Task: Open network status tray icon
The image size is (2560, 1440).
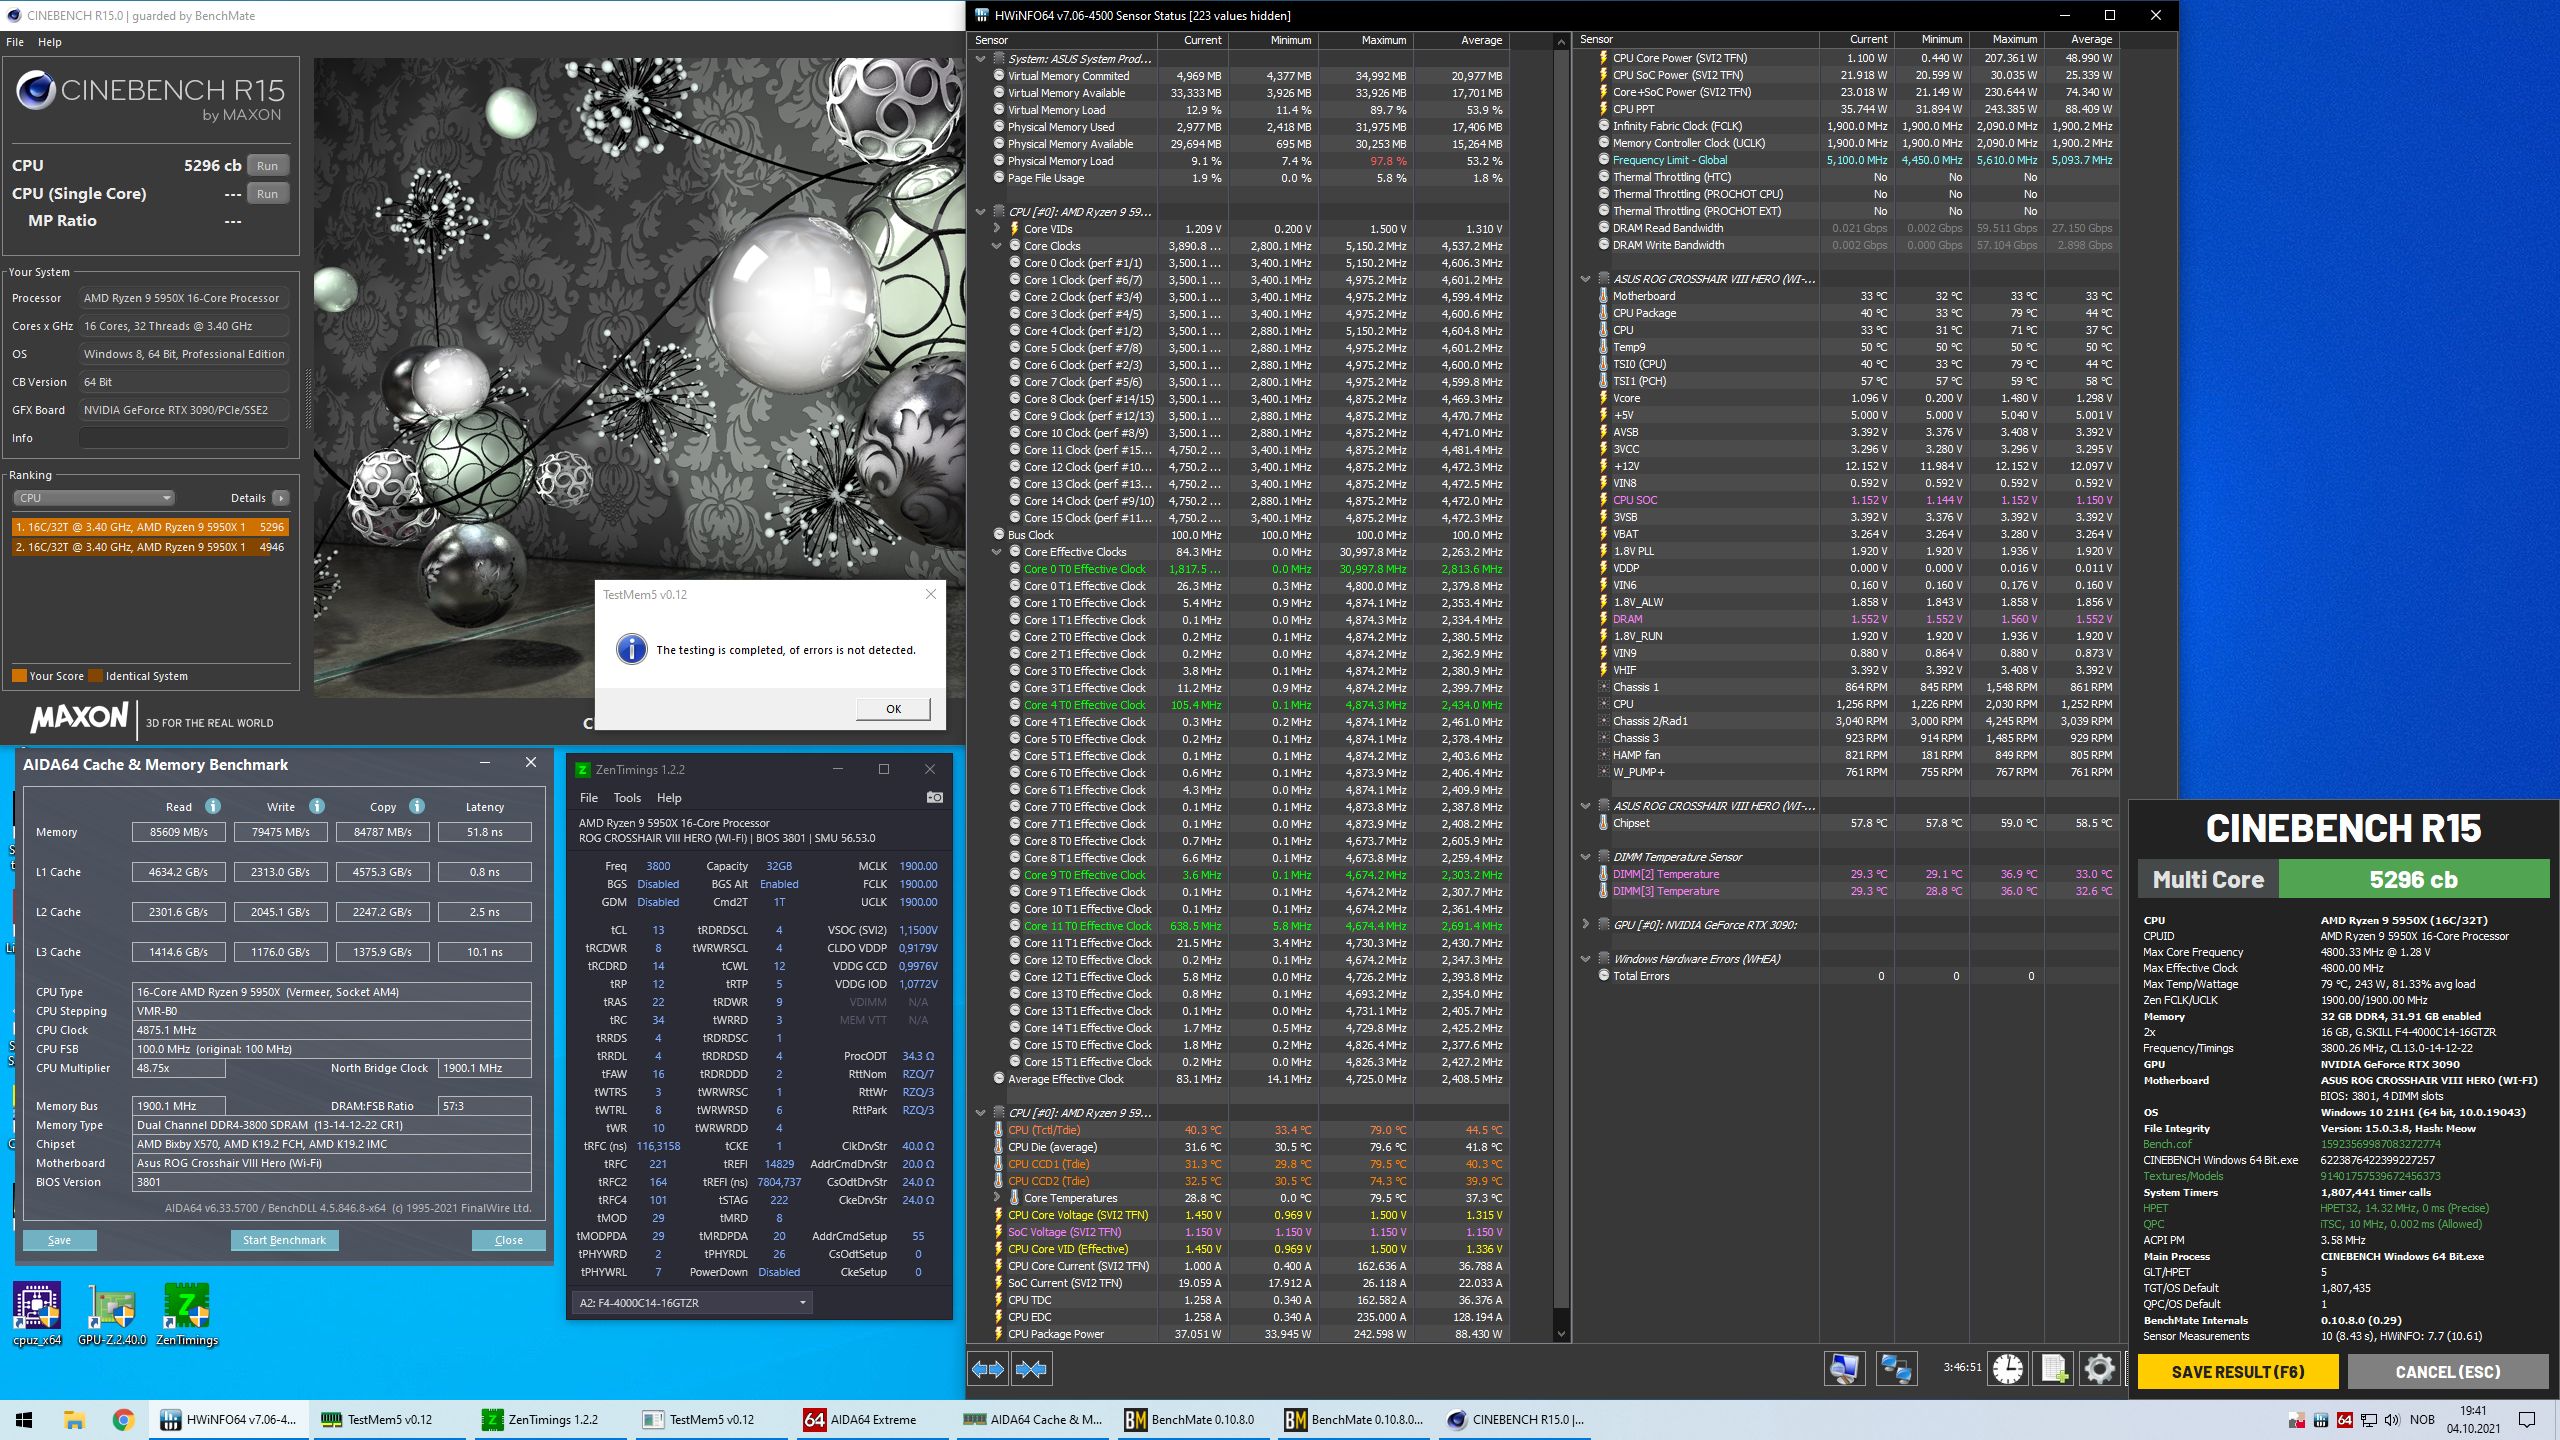Action: pos(2368,1420)
